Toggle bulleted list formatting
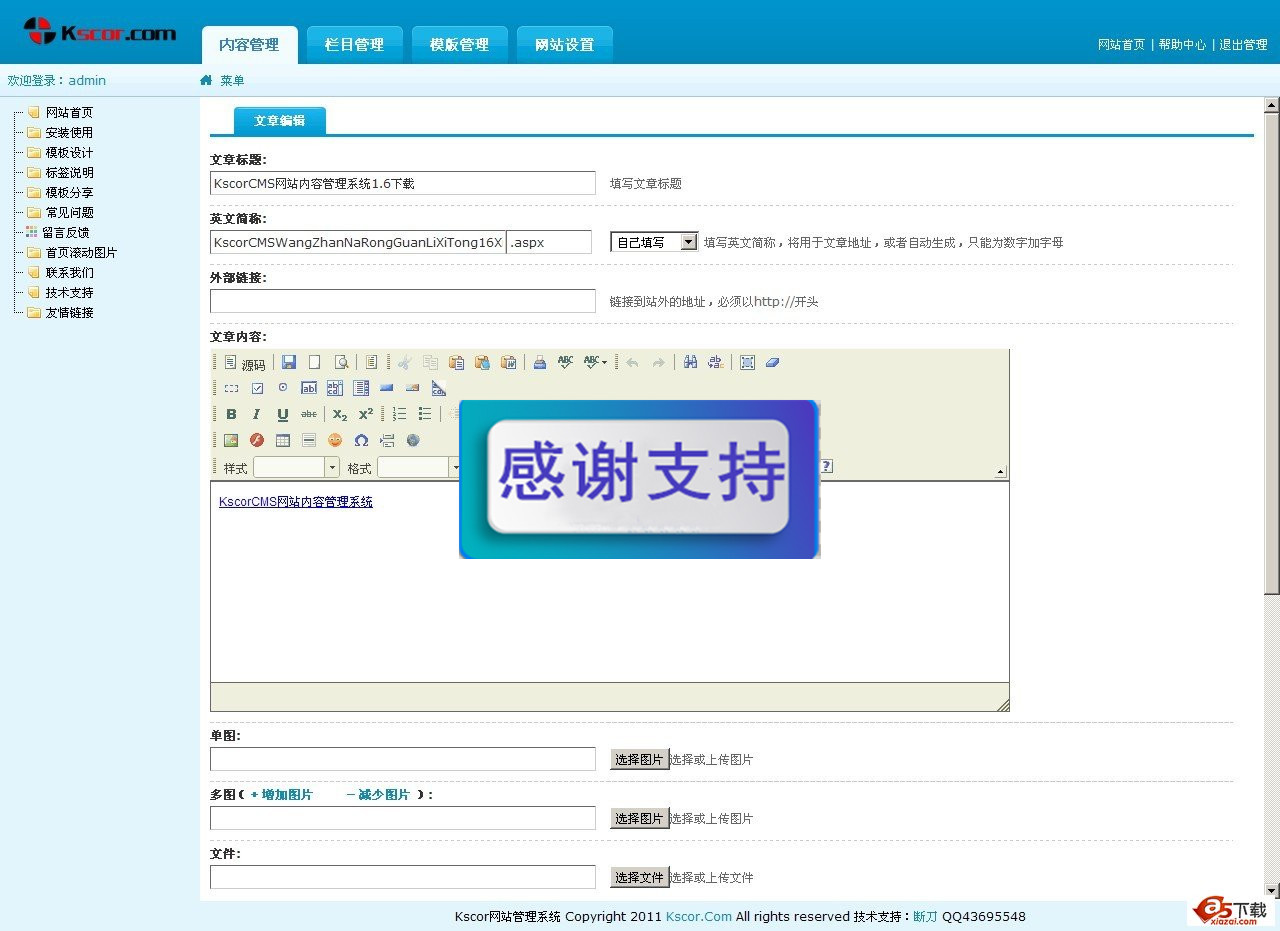The height and width of the screenshot is (931, 1280). (x=425, y=414)
